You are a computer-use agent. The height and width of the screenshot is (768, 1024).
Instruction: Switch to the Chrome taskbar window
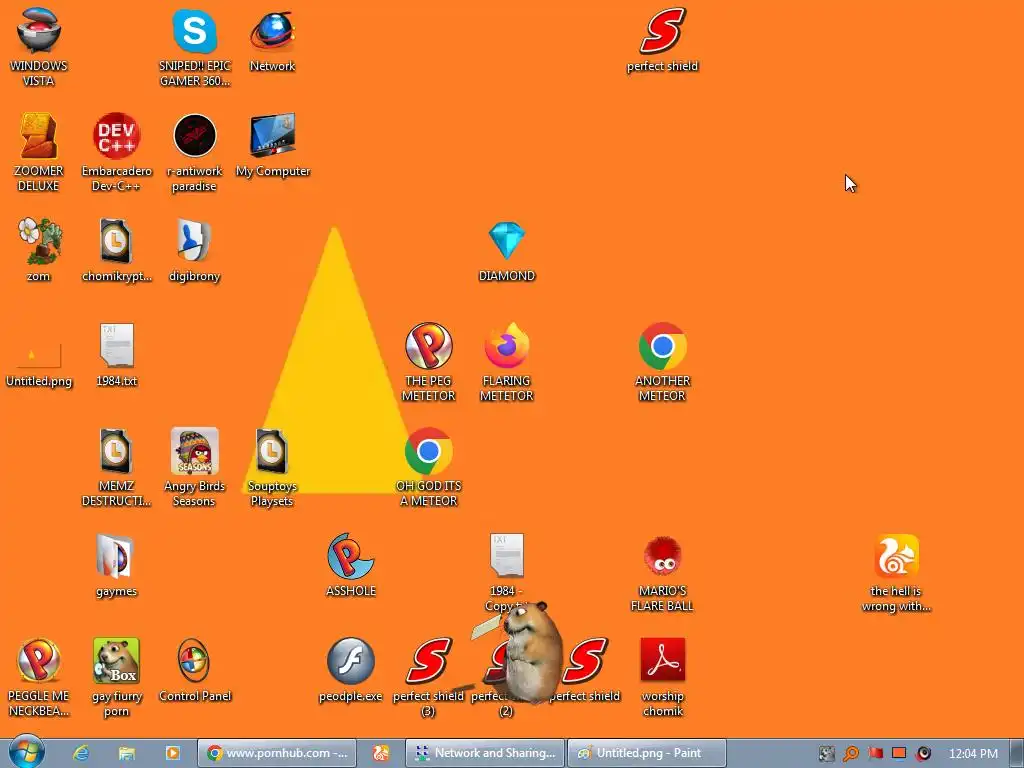277,753
